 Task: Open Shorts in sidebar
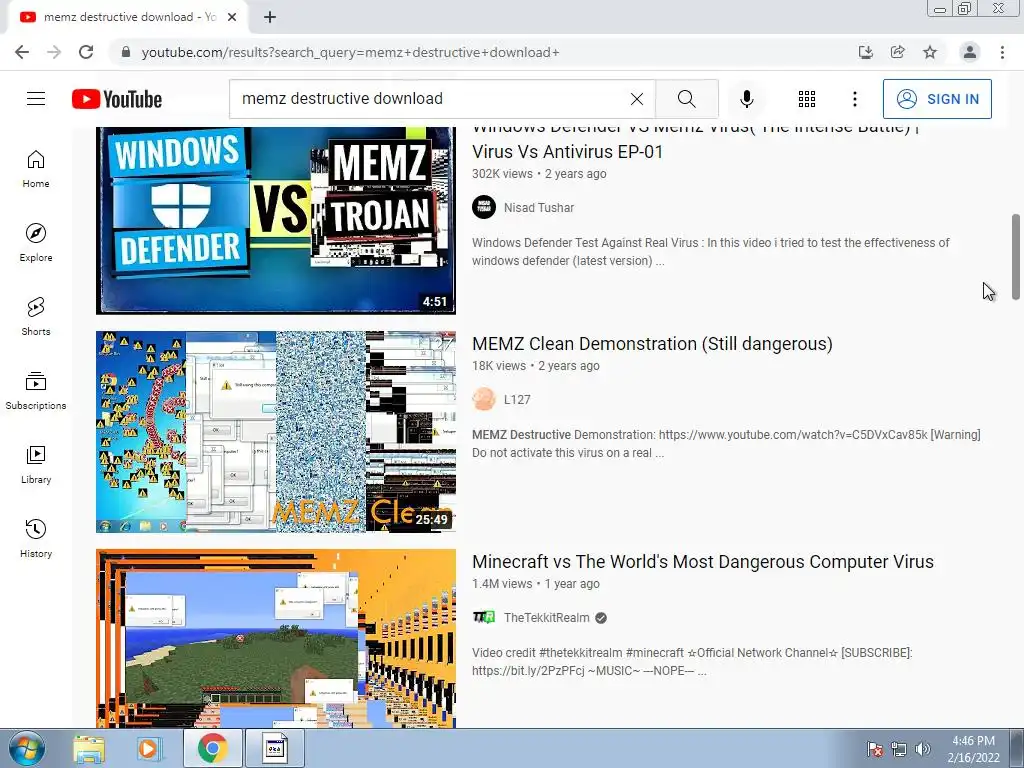point(36,317)
